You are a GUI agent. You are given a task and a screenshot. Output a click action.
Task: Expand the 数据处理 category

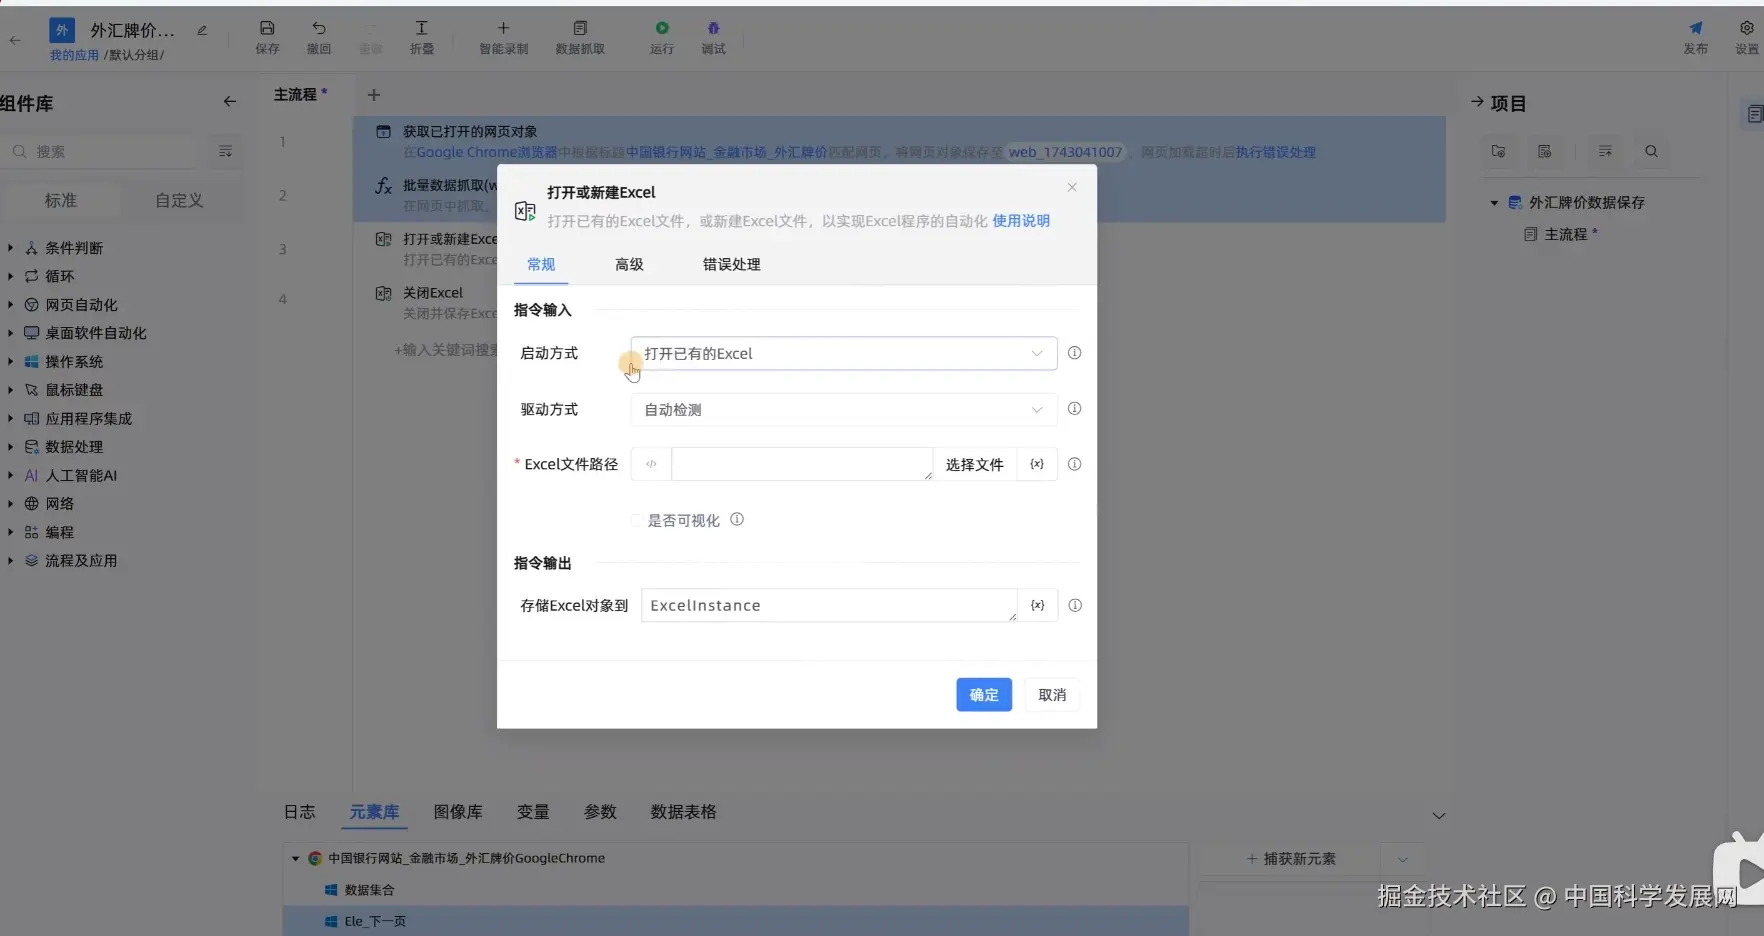(11, 447)
